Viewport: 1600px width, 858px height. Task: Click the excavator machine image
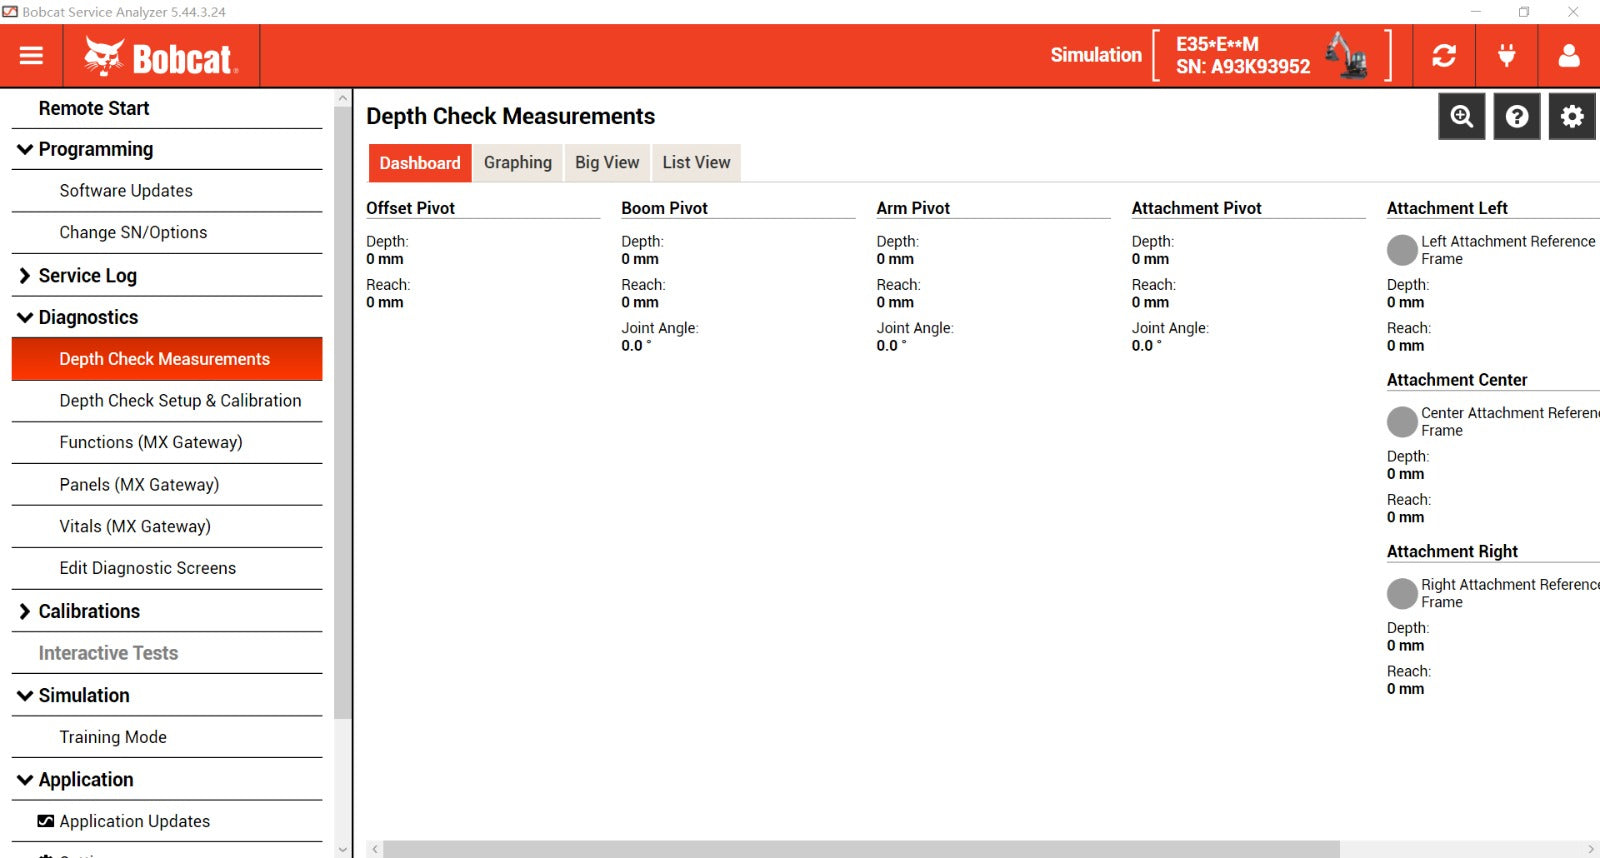coord(1347,55)
